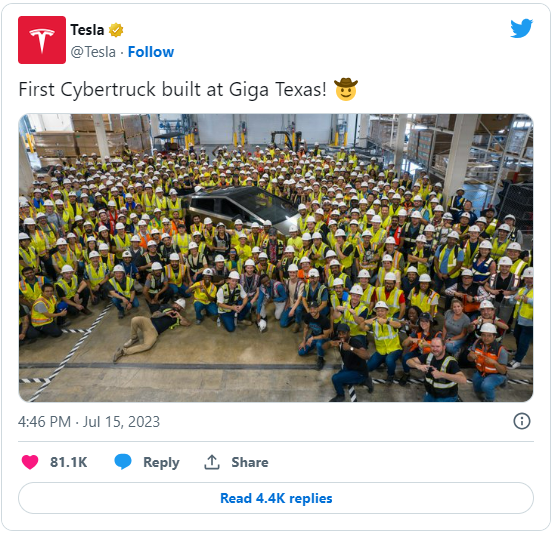Image resolution: width=553 pixels, height=533 pixels.
Task: Open the 4:46 PM Jul 15, 2023 timestamp
Action: [x=89, y=422]
